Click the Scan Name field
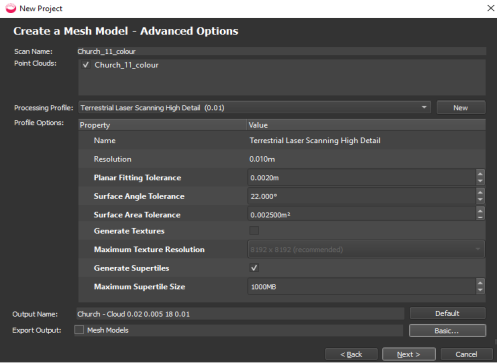The image size is (497, 363). coord(282,51)
